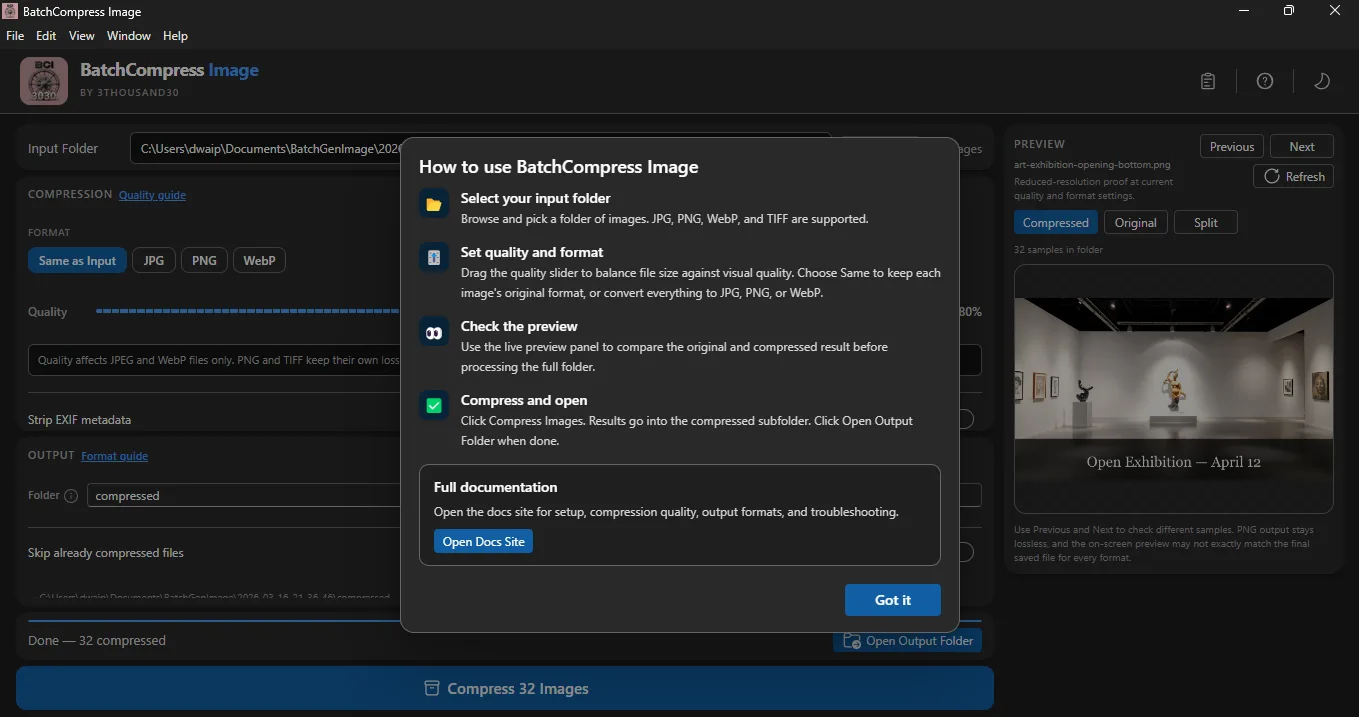Click 'Done — 32 compressed' status text
The width and height of the screenshot is (1359, 717).
click(x=97, y=640)
